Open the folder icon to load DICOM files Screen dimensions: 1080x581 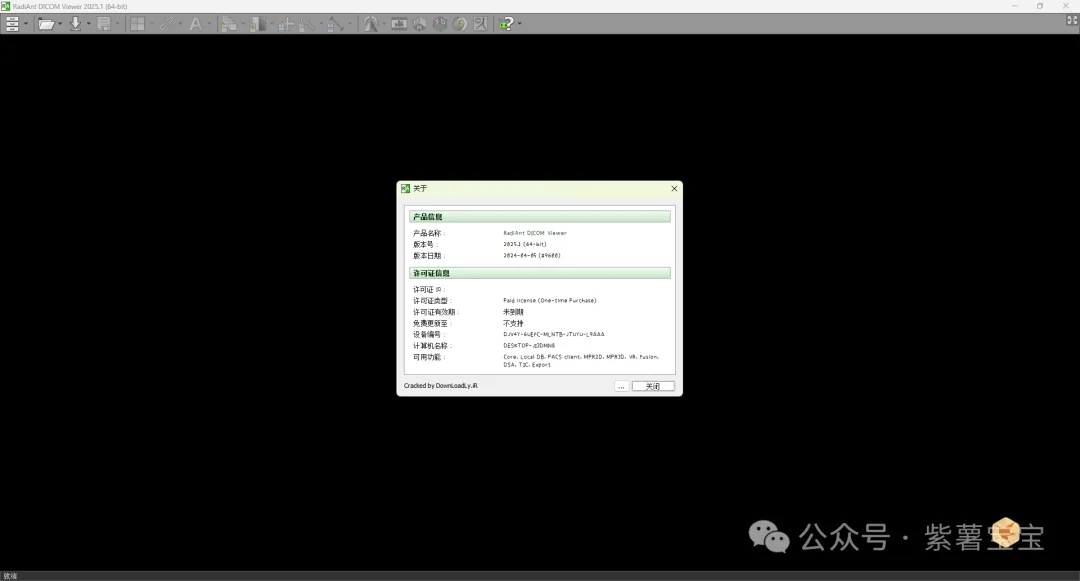[x=45, y=23]
